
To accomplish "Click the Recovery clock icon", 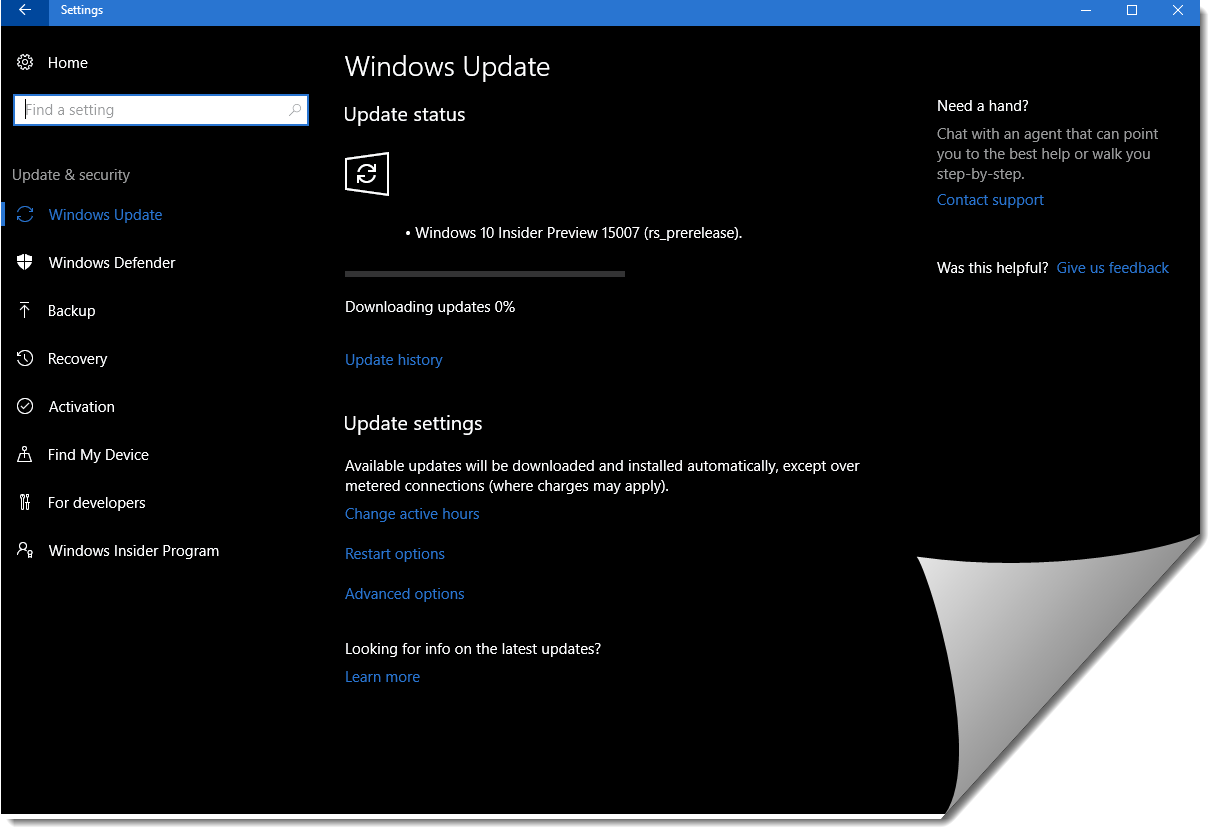I will click(x=25, y=359).
